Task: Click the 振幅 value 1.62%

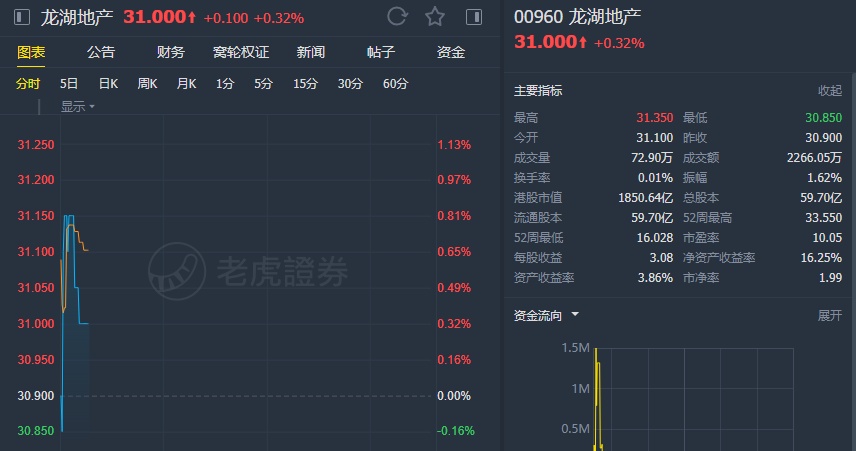Action: coord(824,177)
